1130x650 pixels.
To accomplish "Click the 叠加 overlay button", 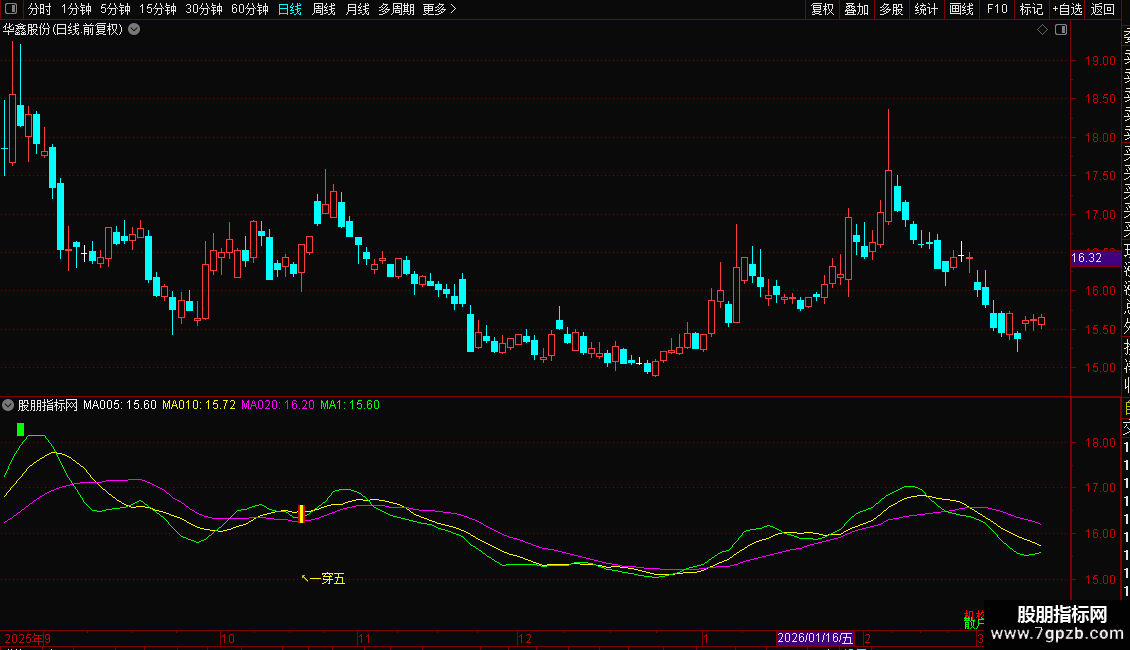I will click(857, 9).
